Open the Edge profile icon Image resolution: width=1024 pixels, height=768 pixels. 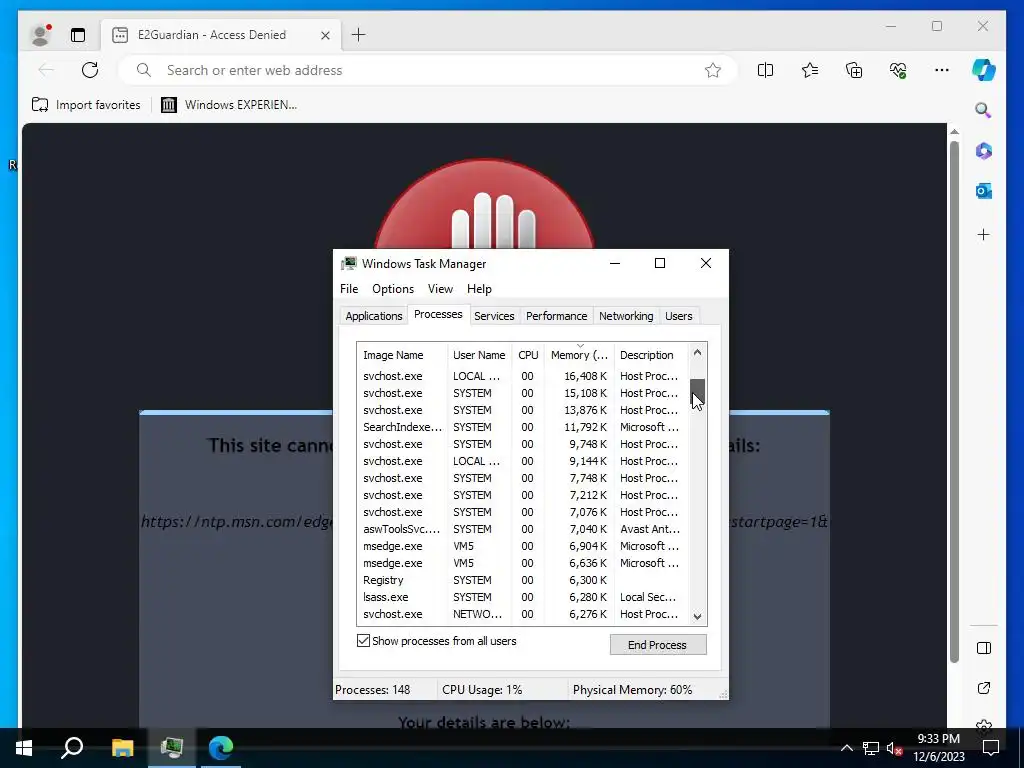40,35
